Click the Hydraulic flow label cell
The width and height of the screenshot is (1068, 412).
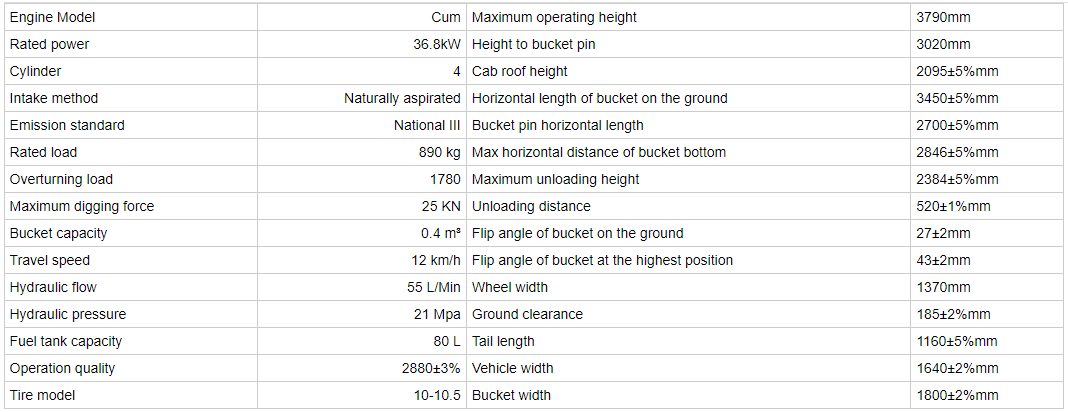tap(131, 287)
